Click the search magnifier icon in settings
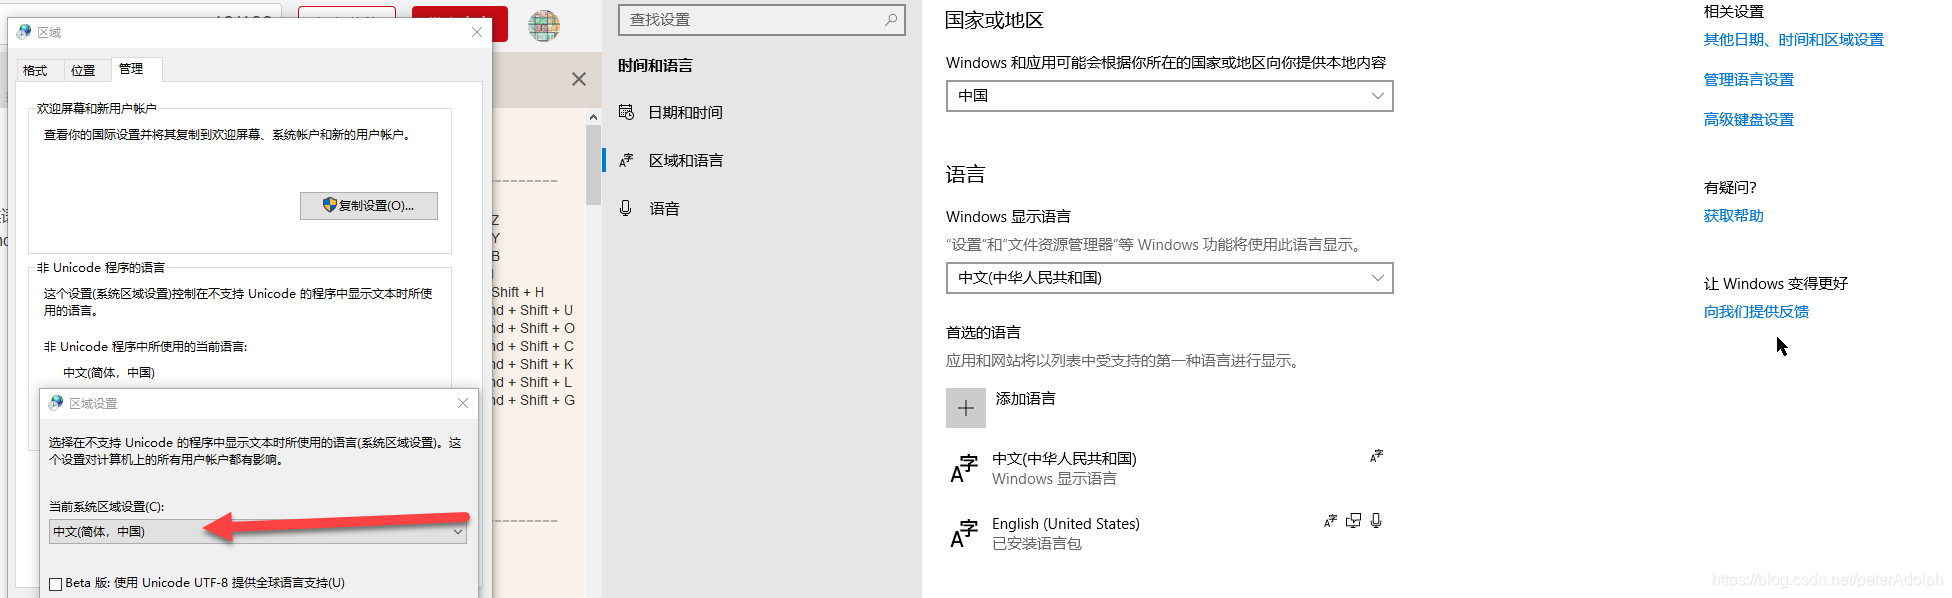This screenshot has height=598, width=1952. (891, 19)
